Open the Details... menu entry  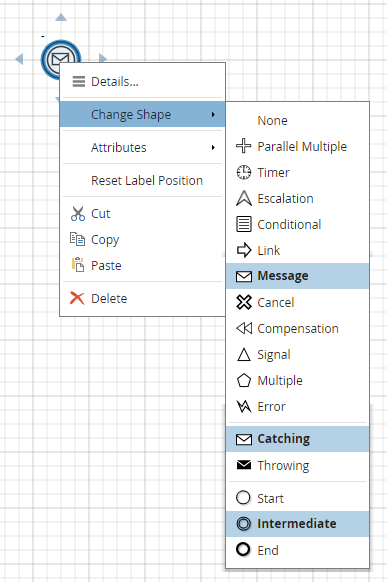pos(142,81)
